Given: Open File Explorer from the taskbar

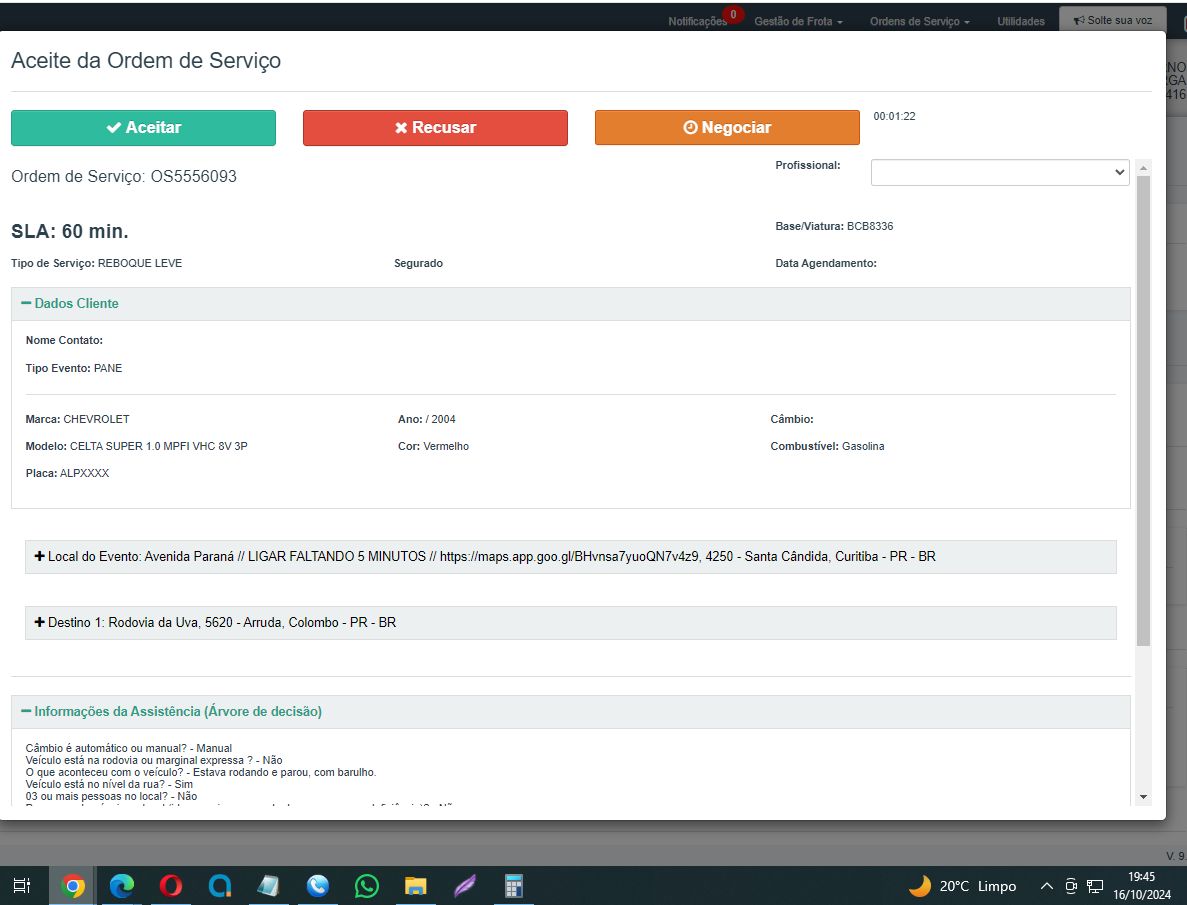Looking at the screenshot, I should tap(416, 885).
